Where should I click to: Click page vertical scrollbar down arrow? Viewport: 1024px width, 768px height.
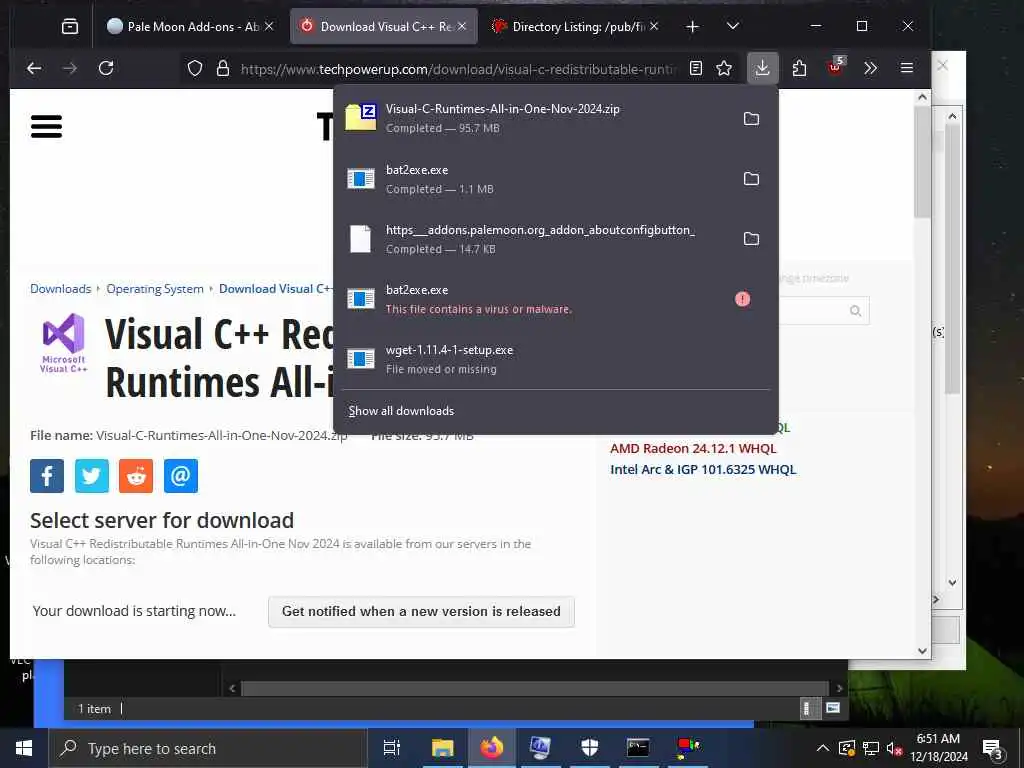pyautogui.click(x=922, y=650)
